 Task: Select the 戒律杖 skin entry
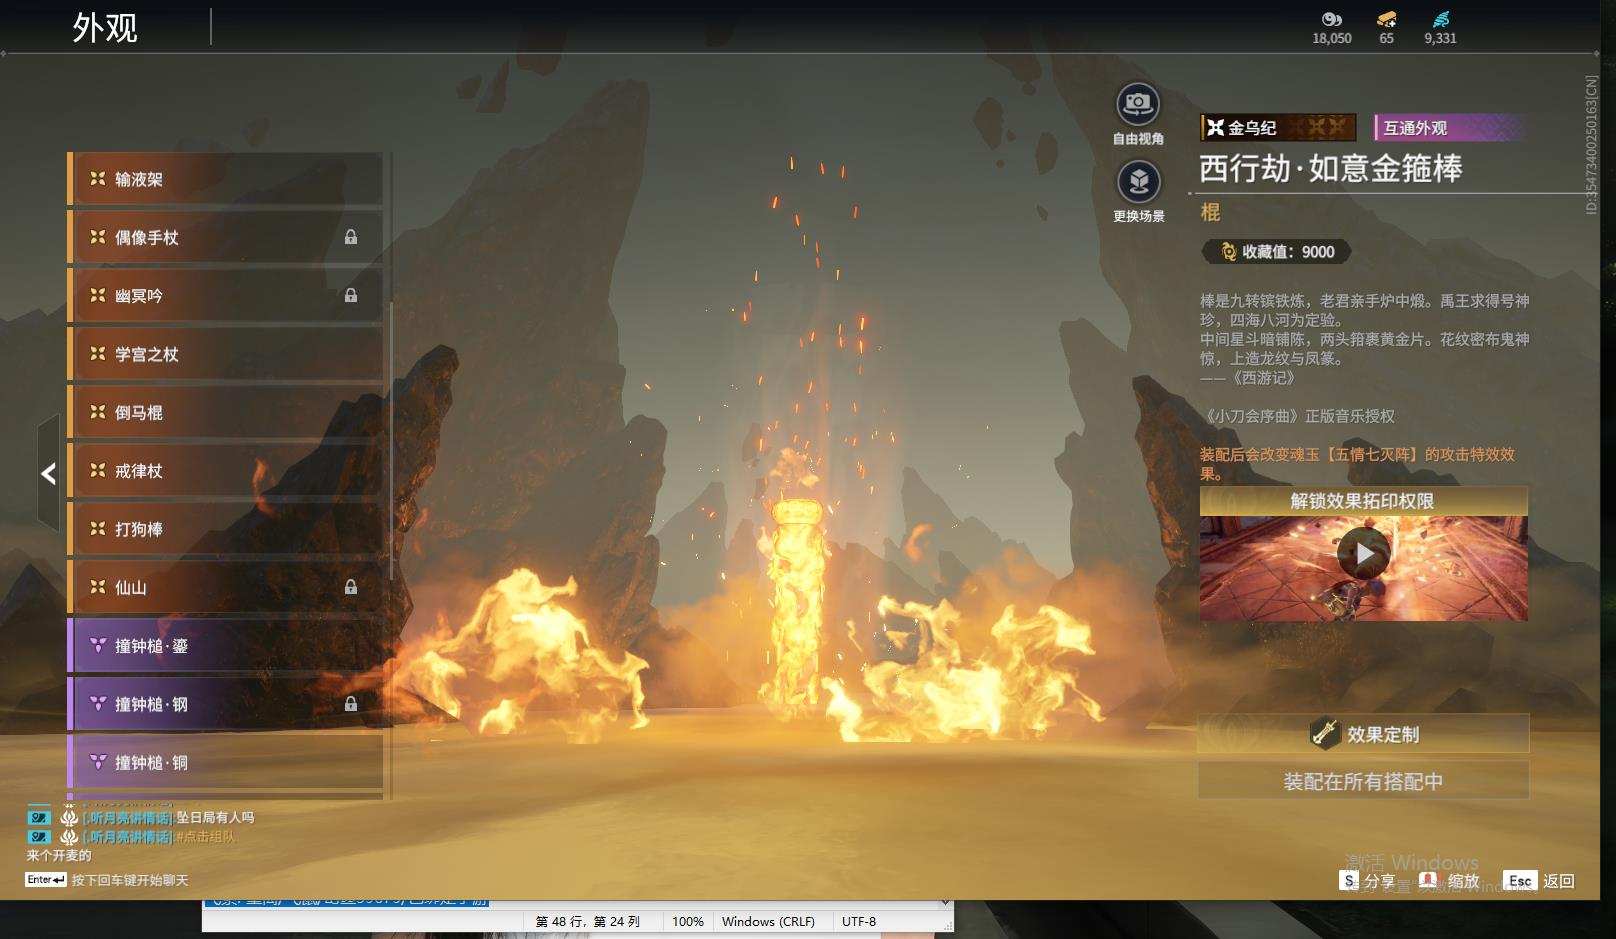click(225, 470)
